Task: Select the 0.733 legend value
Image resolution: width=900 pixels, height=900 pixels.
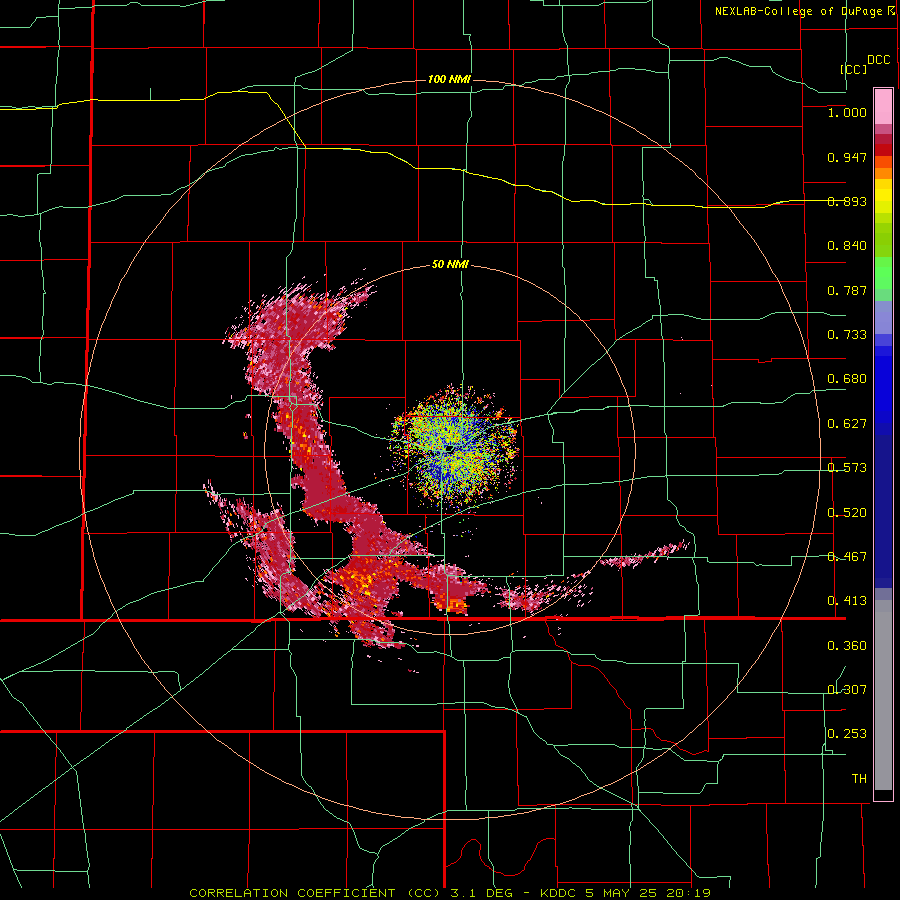Action: click(x=847, y=335)
